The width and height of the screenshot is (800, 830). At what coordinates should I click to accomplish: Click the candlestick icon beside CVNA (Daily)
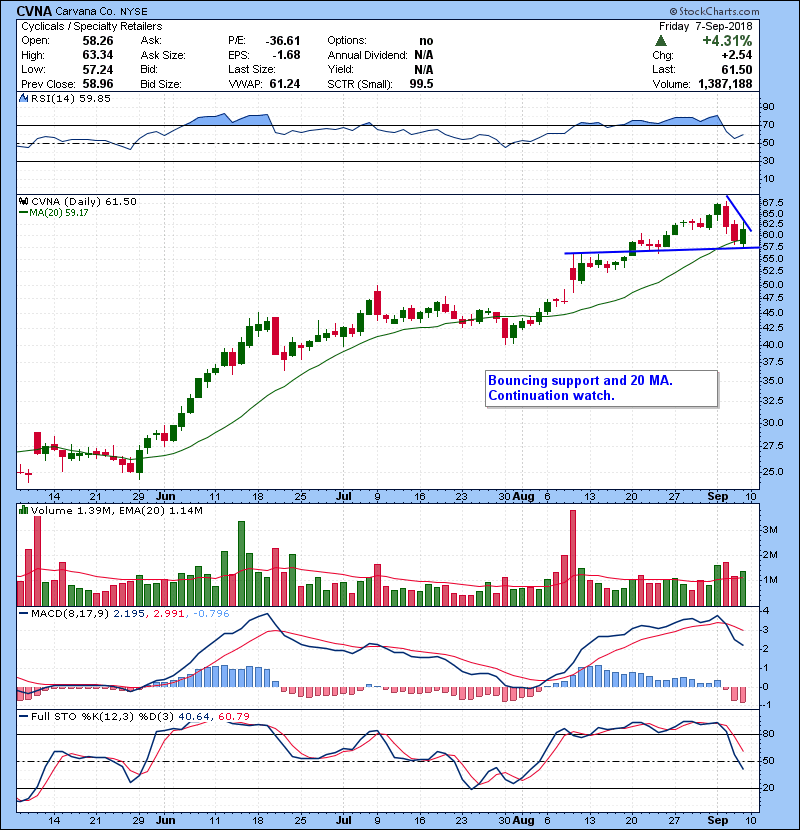point(24,201)
